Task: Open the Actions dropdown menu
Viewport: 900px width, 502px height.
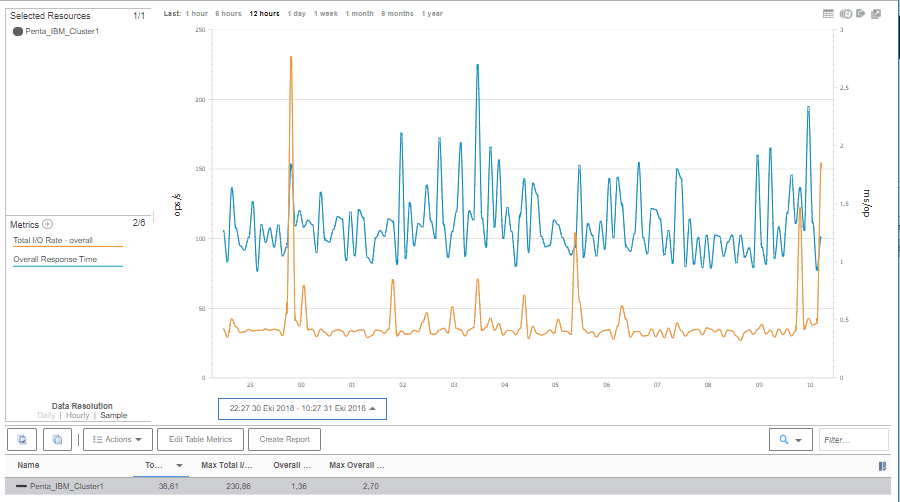Action: pyautogui.click(x=117, y=439)
